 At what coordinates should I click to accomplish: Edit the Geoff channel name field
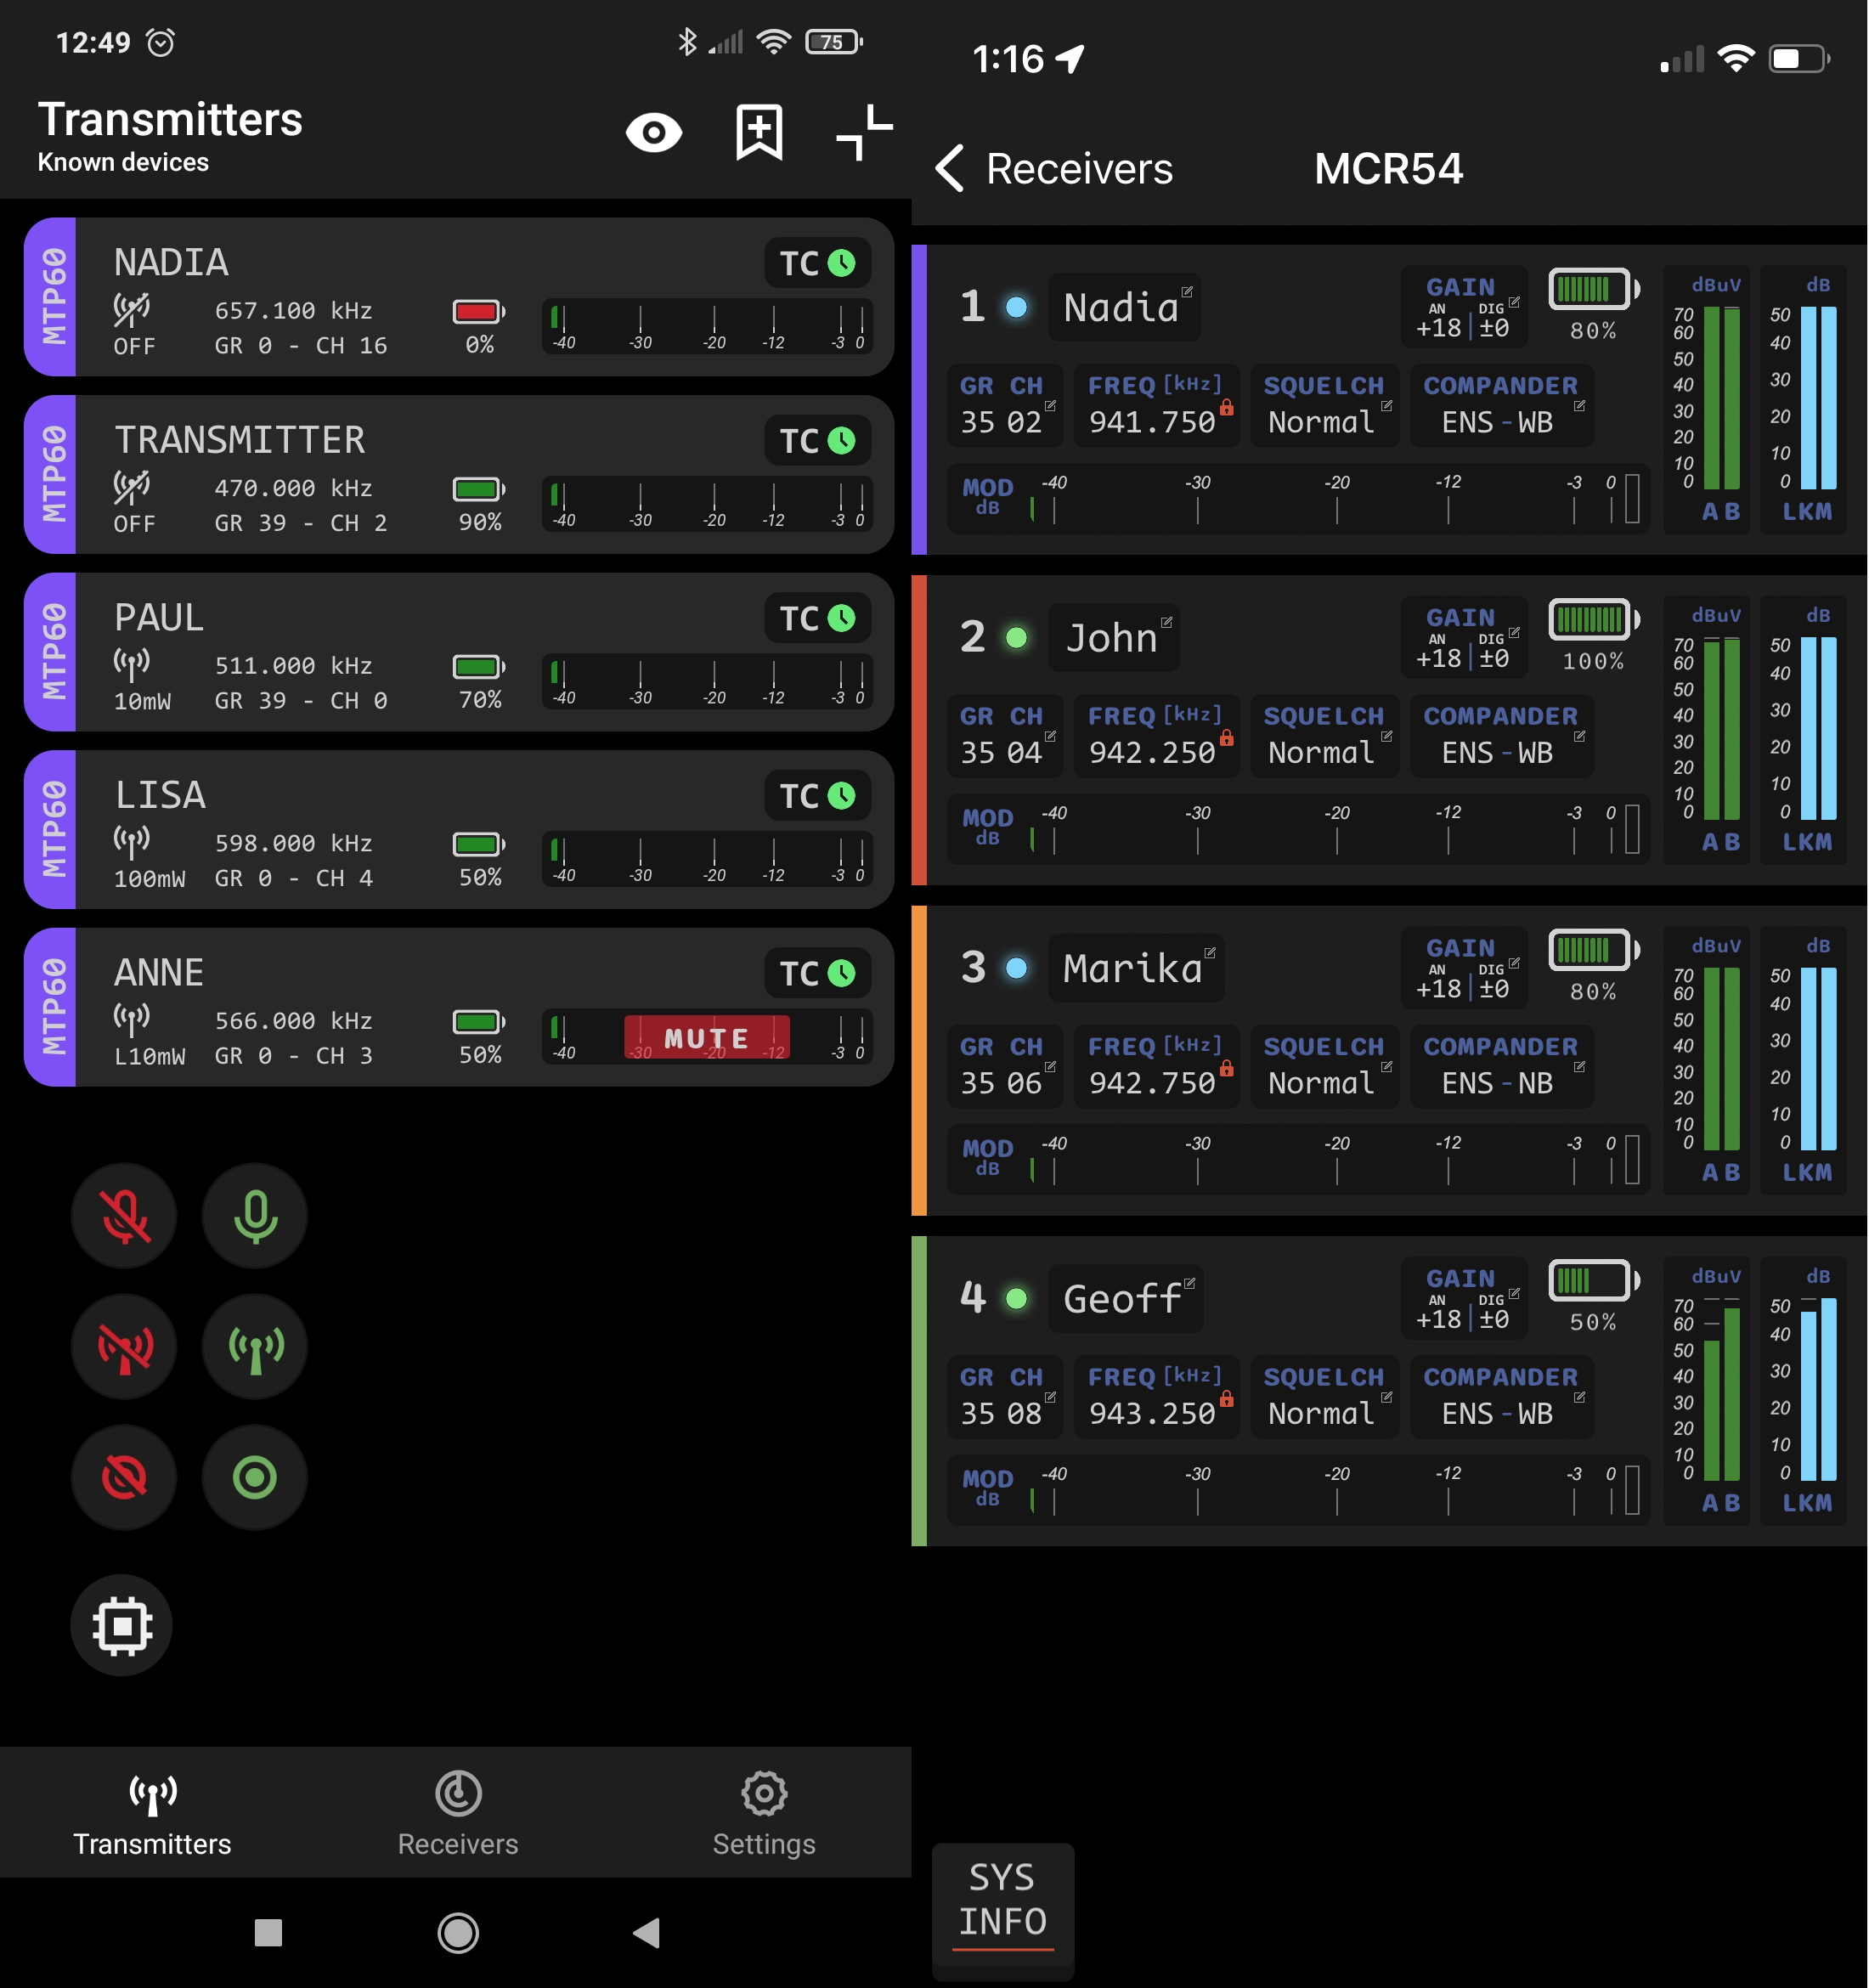point(1125,1298)
